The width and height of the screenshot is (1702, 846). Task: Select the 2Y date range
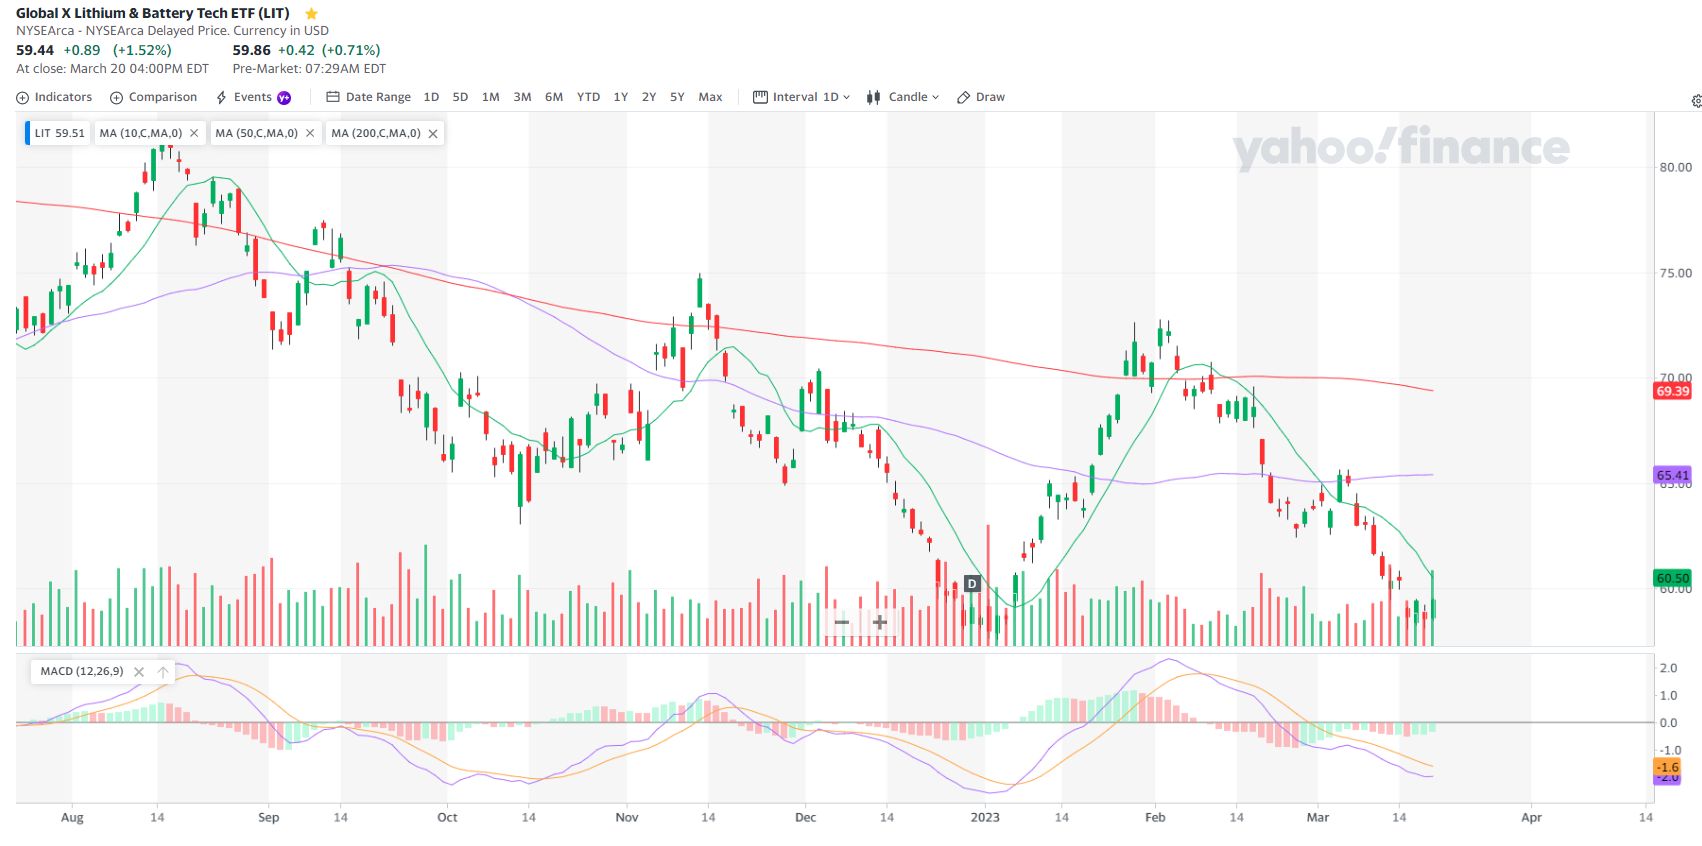[x=649, y=97]
